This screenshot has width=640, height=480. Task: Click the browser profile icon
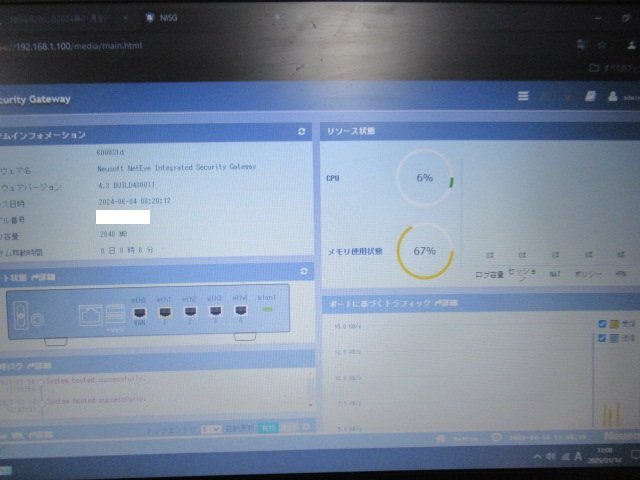tap(631, 45)
